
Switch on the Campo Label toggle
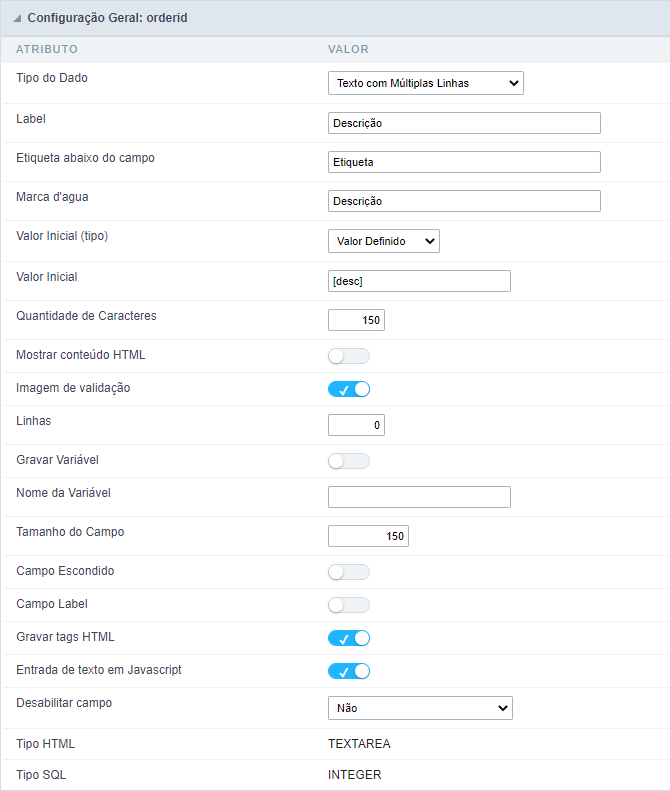coord(349,605)
